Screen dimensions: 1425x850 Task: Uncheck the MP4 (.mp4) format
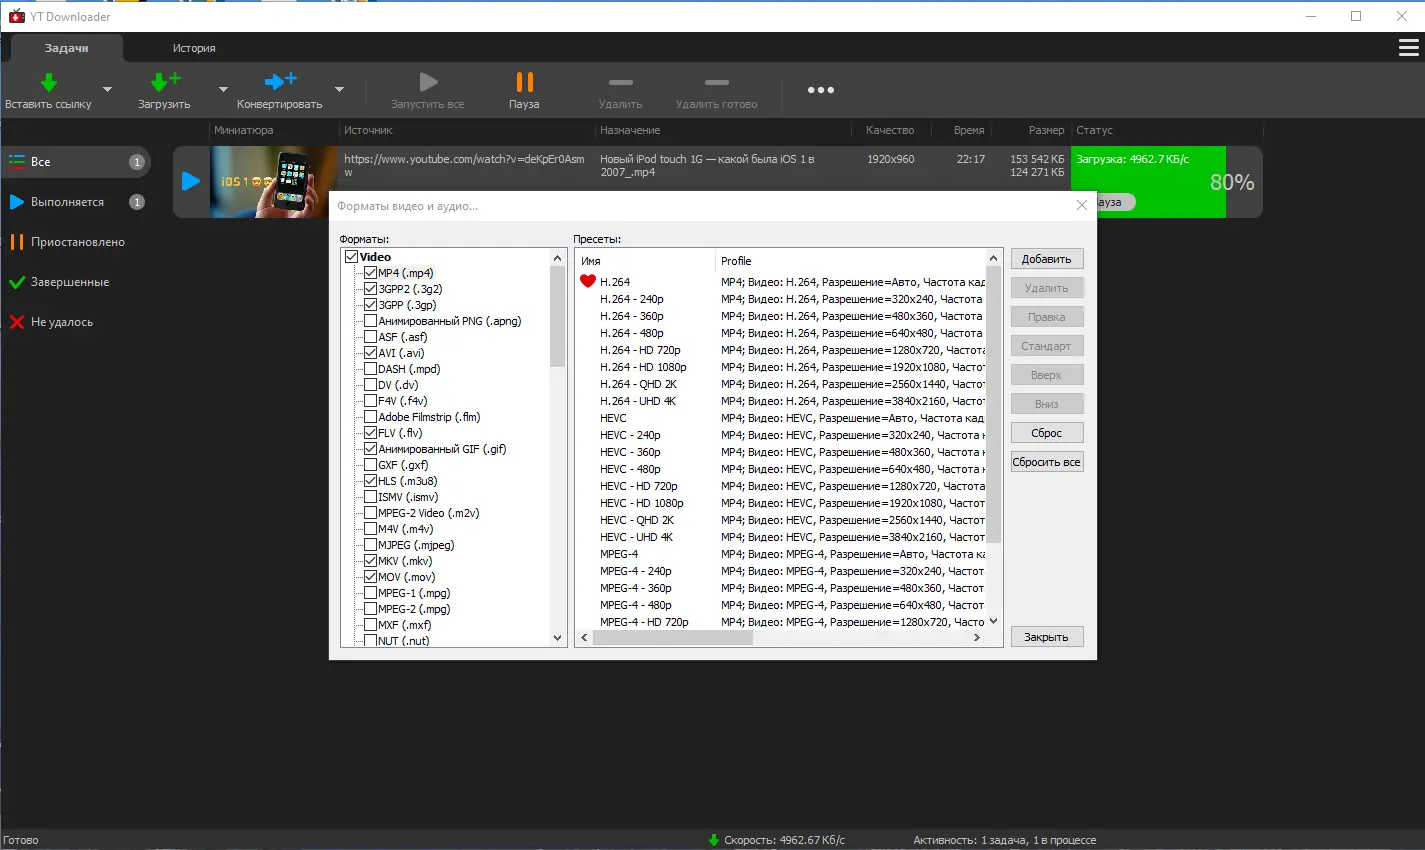pos(371,272)
